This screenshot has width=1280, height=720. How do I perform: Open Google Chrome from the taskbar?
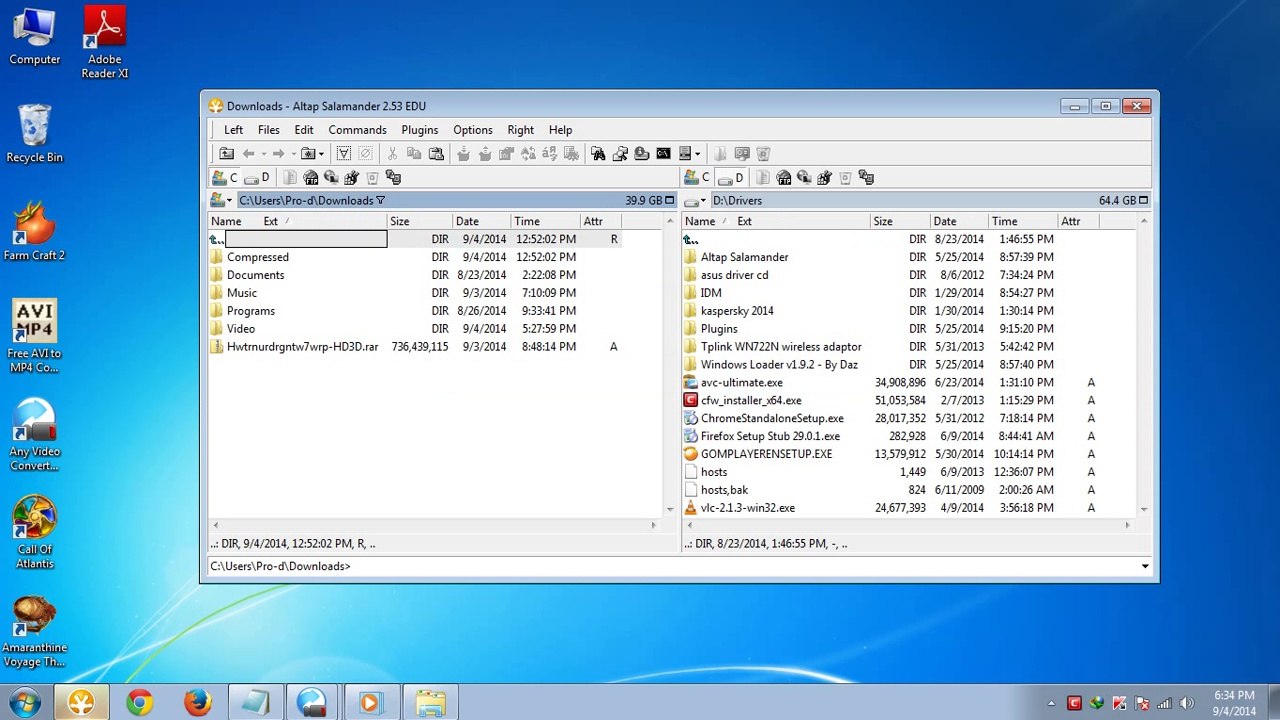tap(139, 703)
